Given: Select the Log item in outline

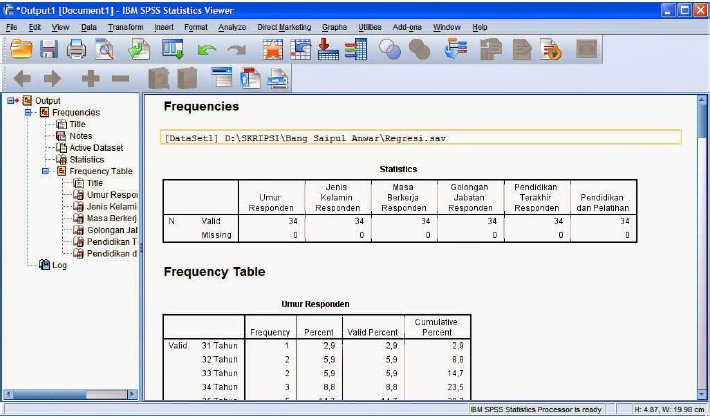Looking at the screenshot, I should tap(58, 265).
